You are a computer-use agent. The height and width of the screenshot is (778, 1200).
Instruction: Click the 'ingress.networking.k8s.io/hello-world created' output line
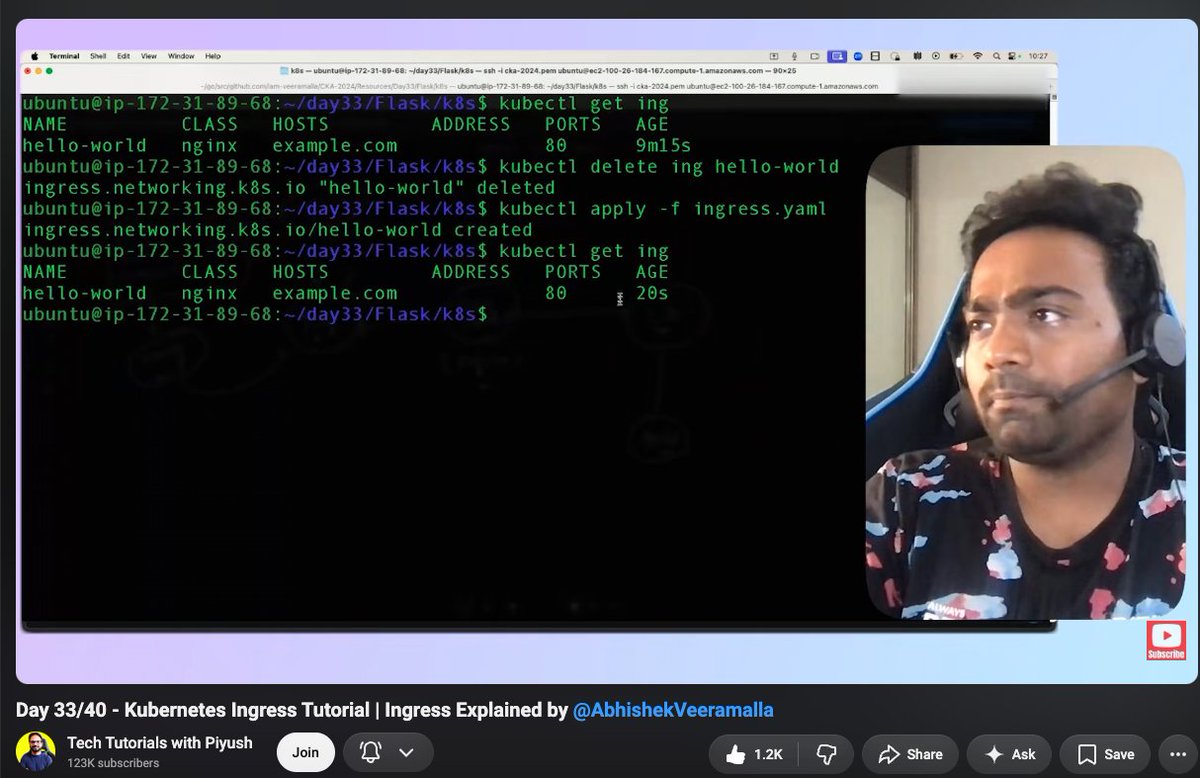click(x=278, y=229)
